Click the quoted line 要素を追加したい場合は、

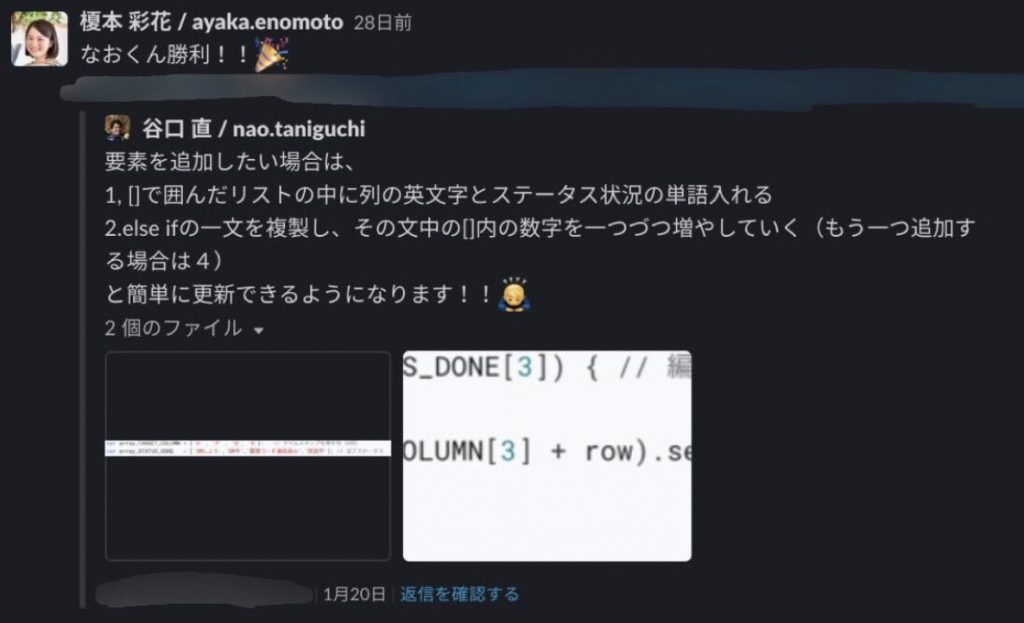pos(230,161)
